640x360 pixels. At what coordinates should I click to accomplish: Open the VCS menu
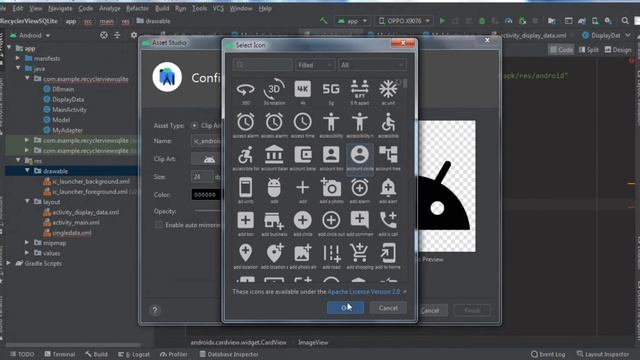tap(218, 8)
